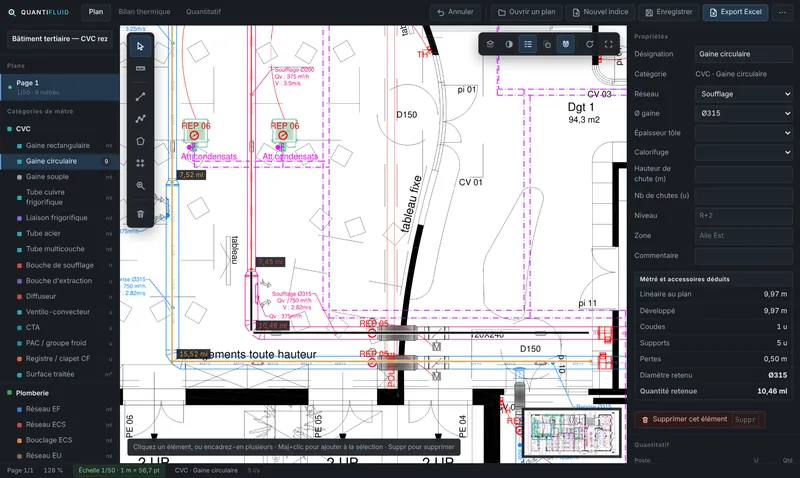Image resolution: width=800 pixels, height=478 pixels.
Task: Select PAC / groupe froid category
Action: point(60,343)
